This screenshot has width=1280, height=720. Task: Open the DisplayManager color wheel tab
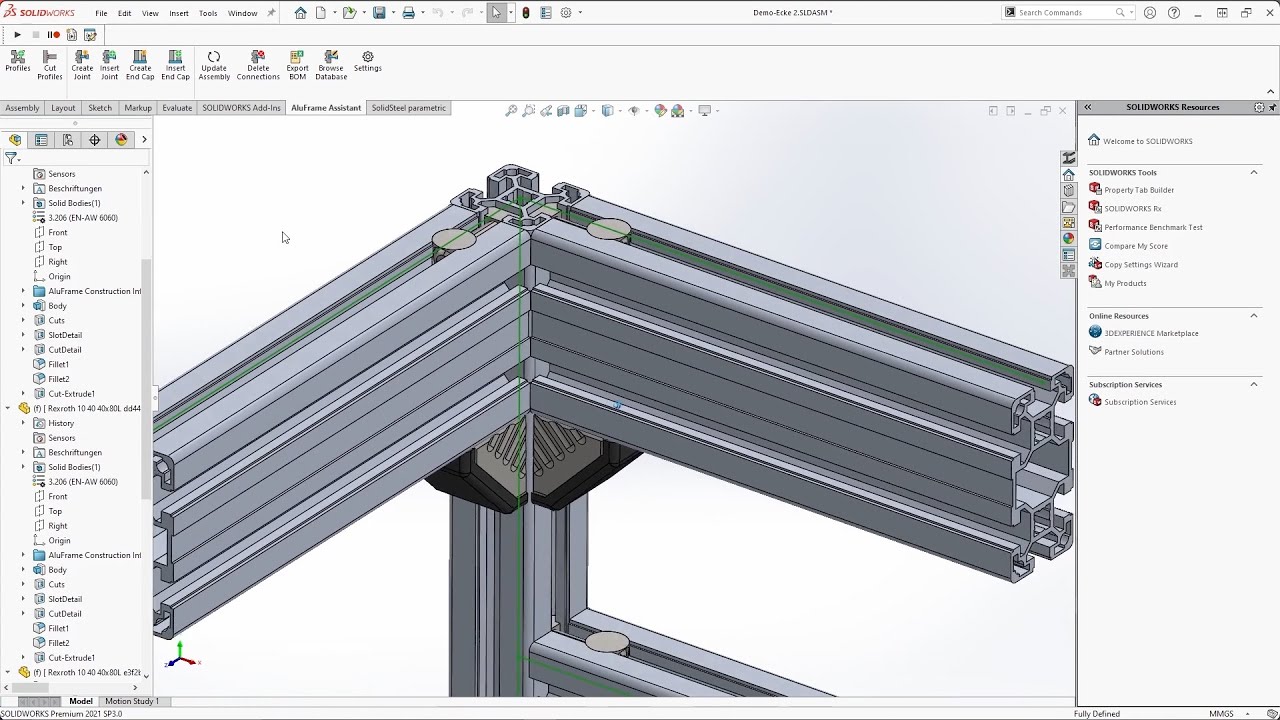click(121, 140)
